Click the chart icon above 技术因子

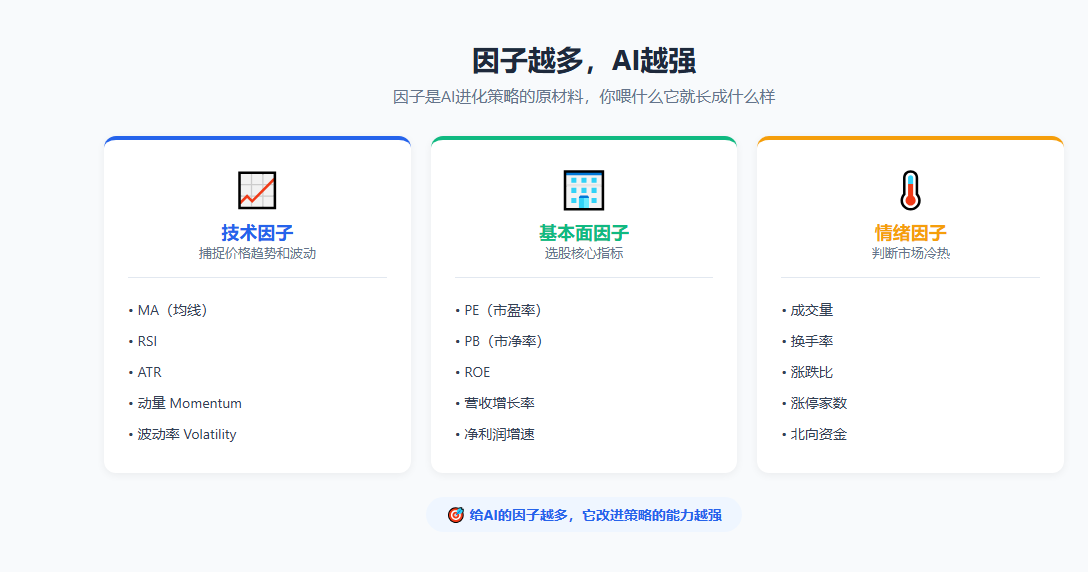tap(257, 190)
